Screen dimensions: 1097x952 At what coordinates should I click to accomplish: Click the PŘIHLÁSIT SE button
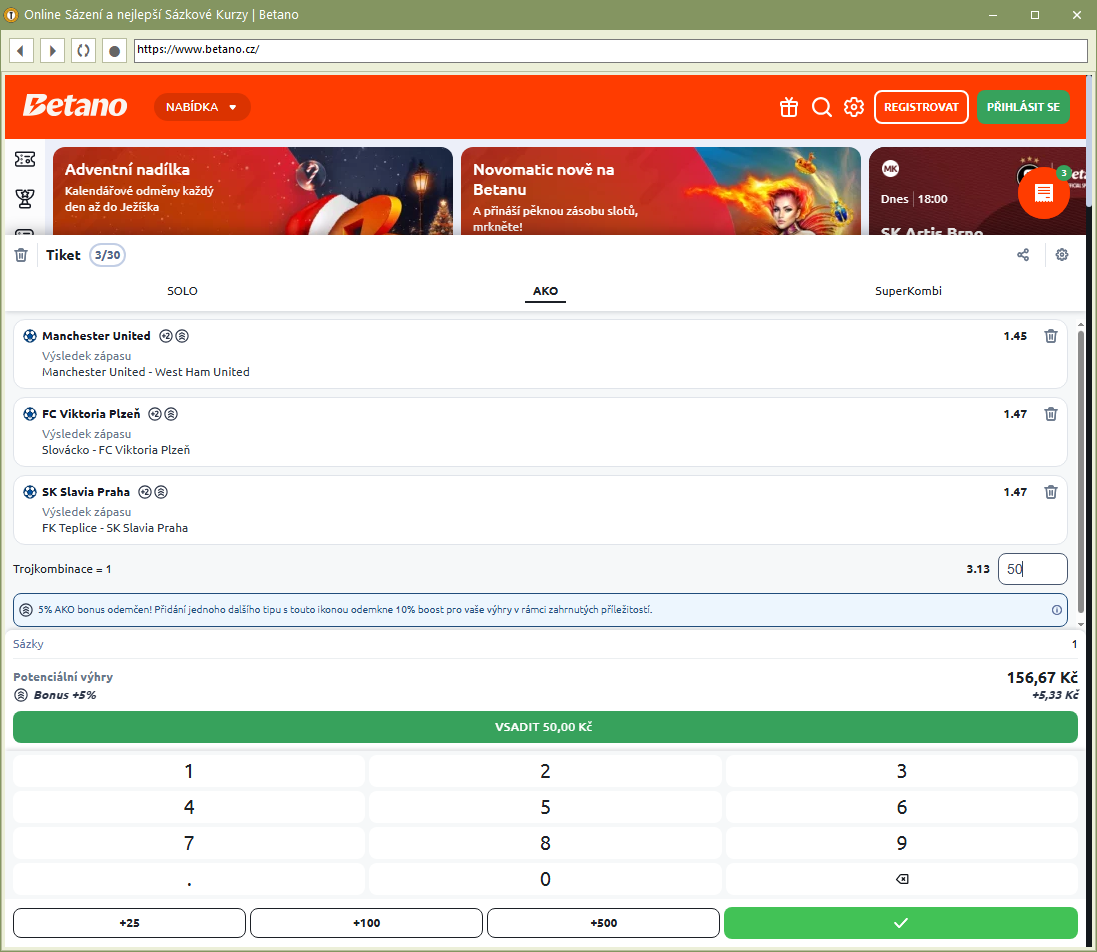1023,107
